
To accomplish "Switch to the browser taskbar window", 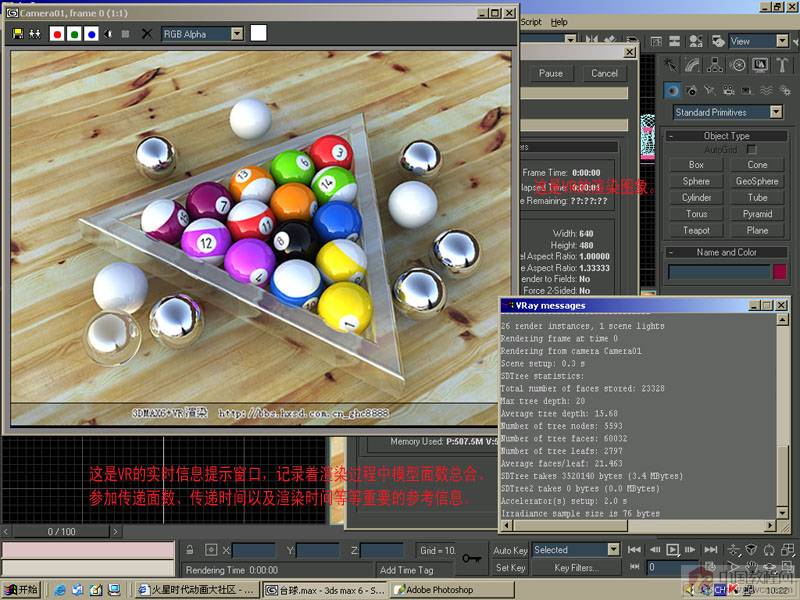I will 198,590.
